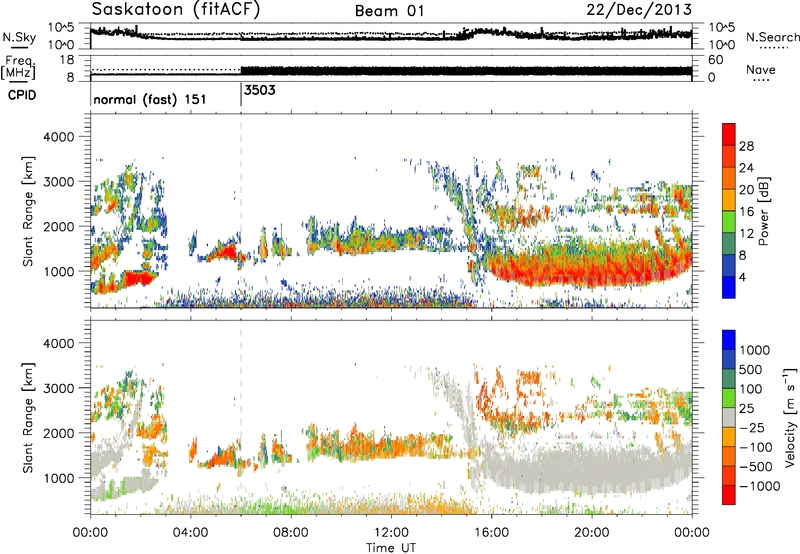Click the "3000" tick of the power panel
The height and width of the screenshot is (554, 800).
point(58,182)
